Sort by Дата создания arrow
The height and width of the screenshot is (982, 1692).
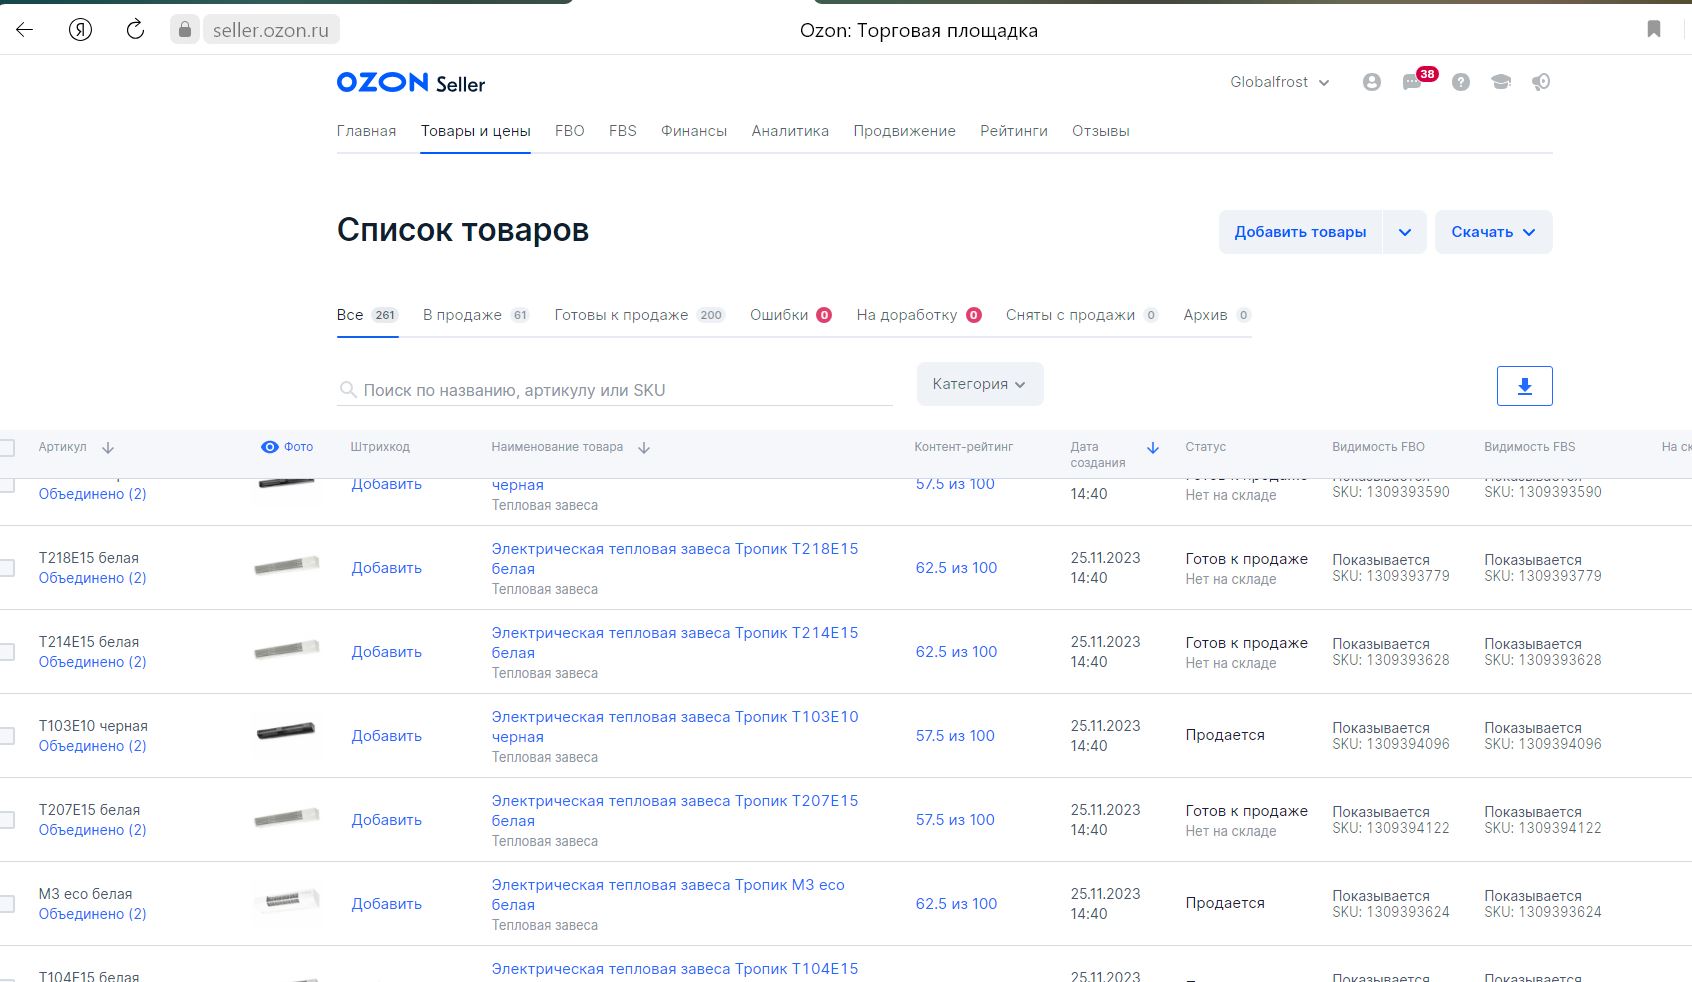[x=1152, y=448]
